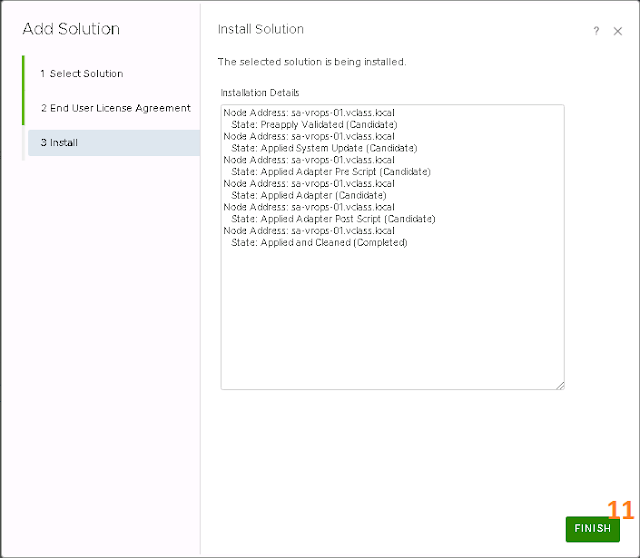Screen dimensions: 640x558
Task: Click the 'selected solution is being installed' message
Action: [x=312, y=62]
